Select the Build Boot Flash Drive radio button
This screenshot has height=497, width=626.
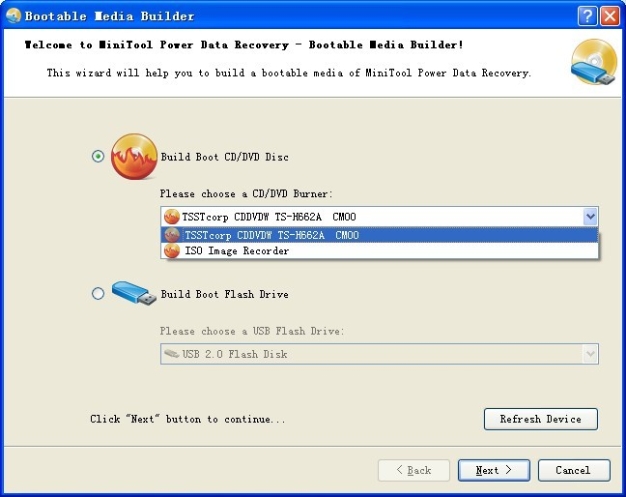point(98,294)
